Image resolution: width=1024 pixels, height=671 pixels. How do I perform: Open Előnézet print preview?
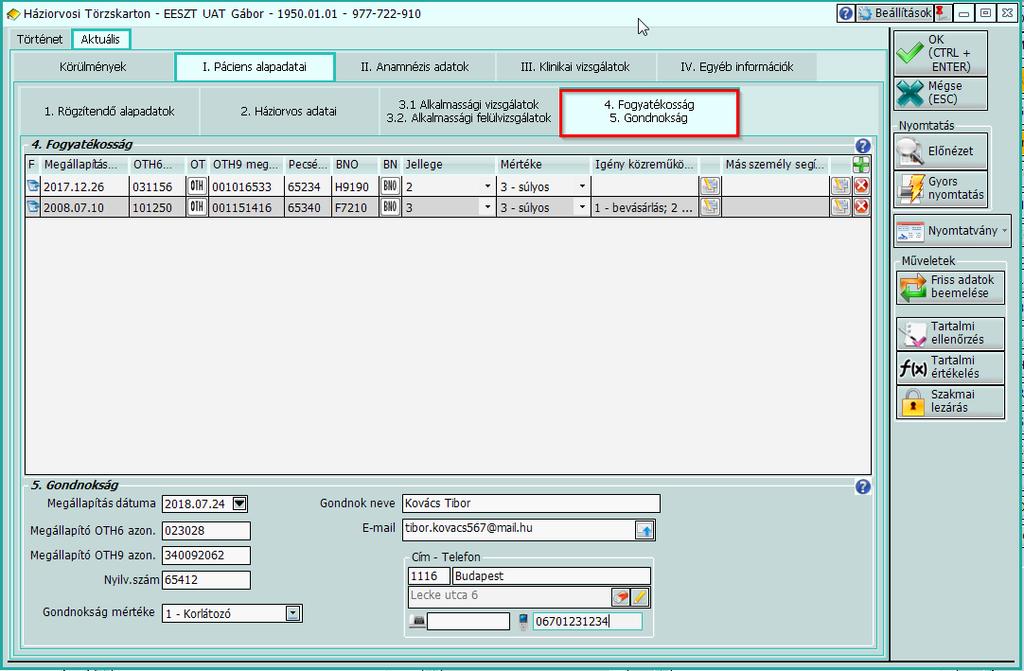940,151
